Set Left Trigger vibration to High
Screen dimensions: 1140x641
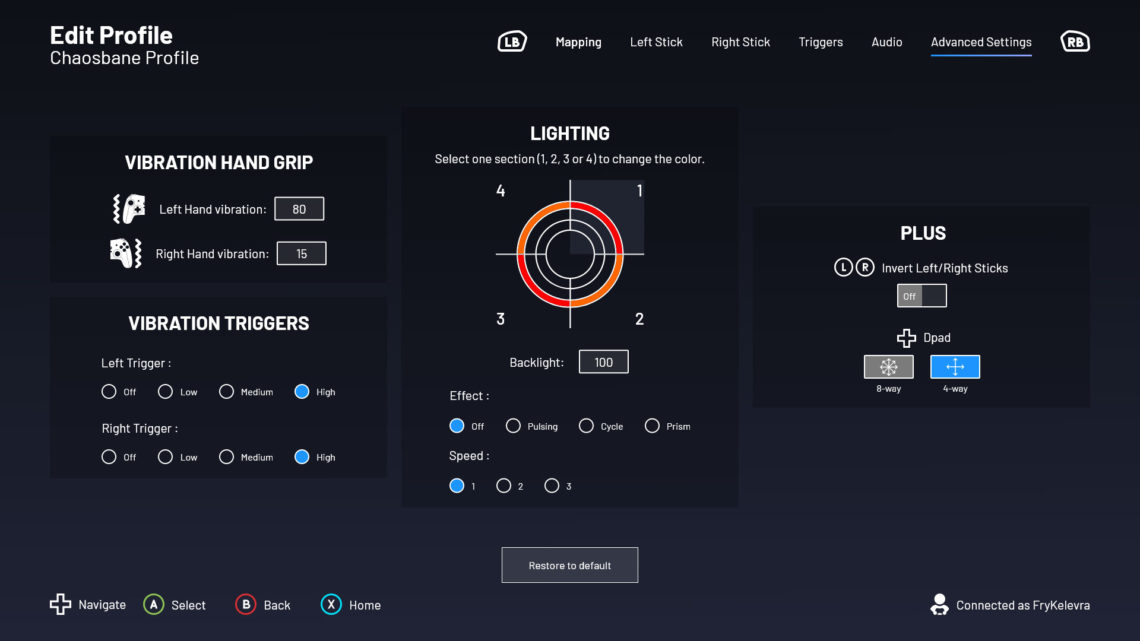[x=302, y=392]
